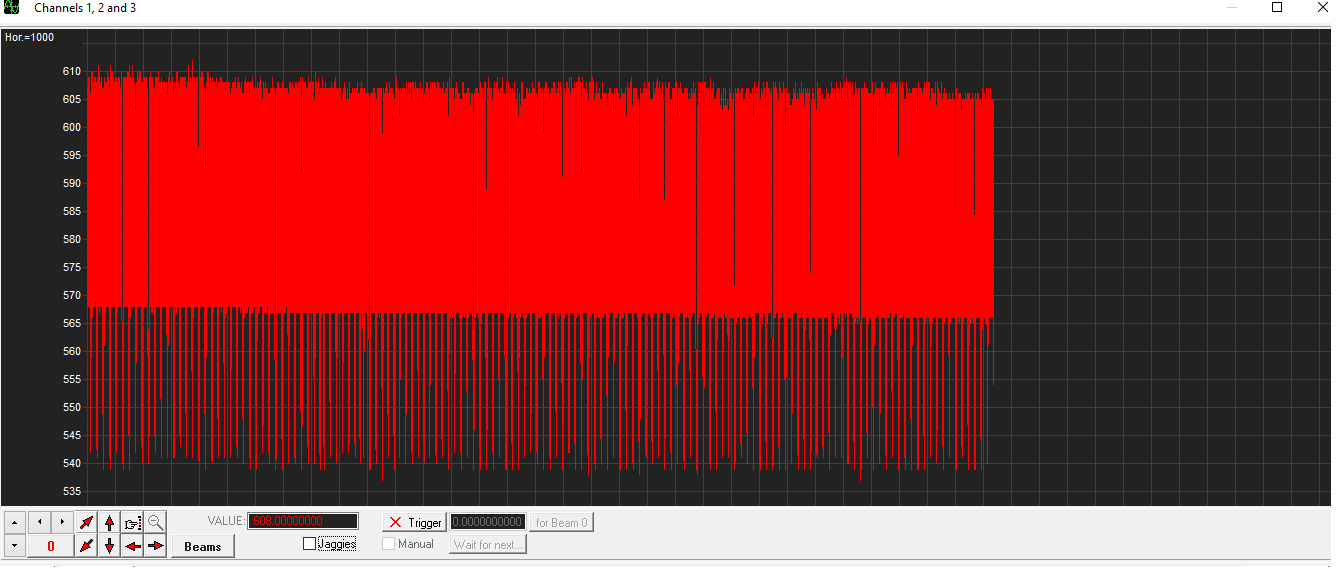Click the 535 y-axis label

[x=71, y=491]
